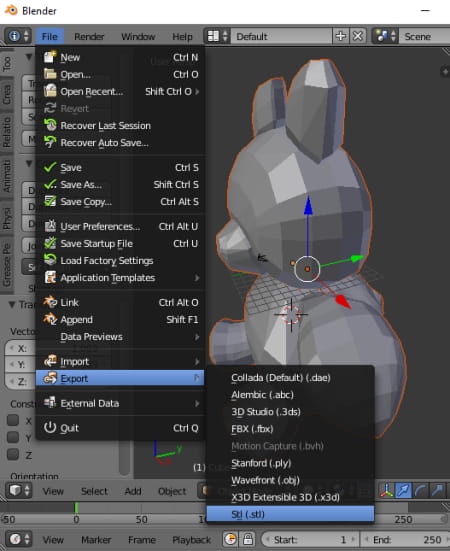Toggle the 3D manipulator axes icon
Screen dimensions: 450x551
click(387, 491)
